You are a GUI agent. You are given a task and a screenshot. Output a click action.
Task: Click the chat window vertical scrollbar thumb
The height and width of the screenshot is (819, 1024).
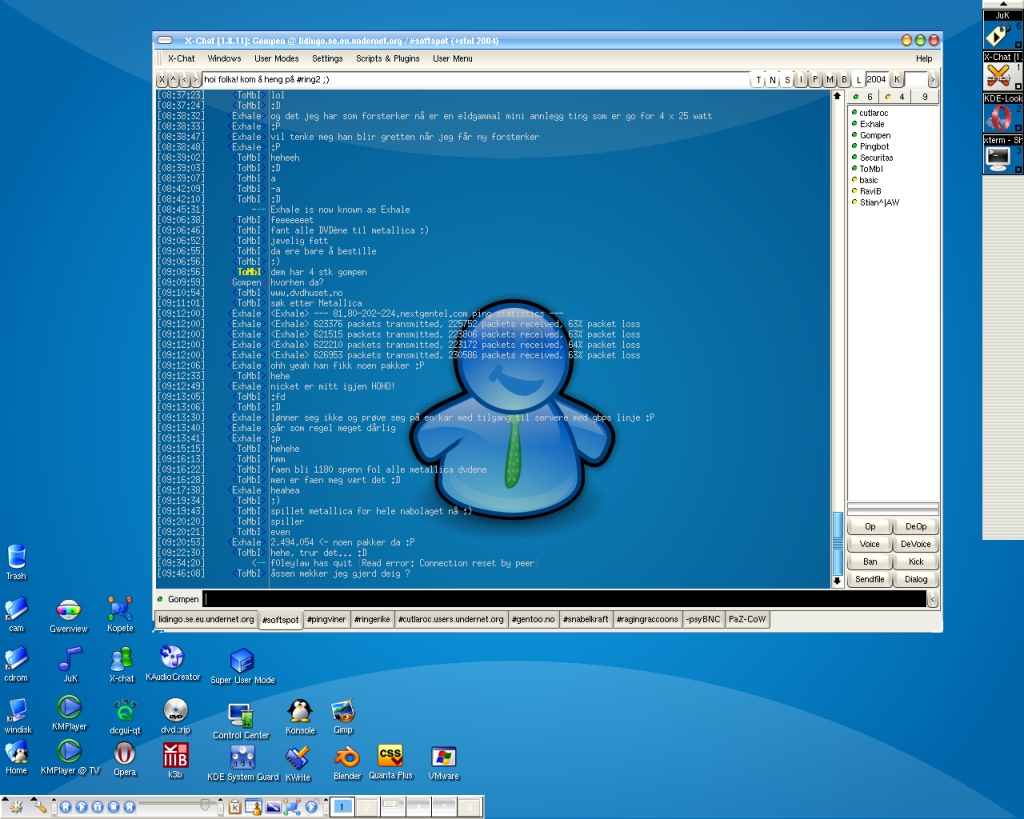coord(837,543)
